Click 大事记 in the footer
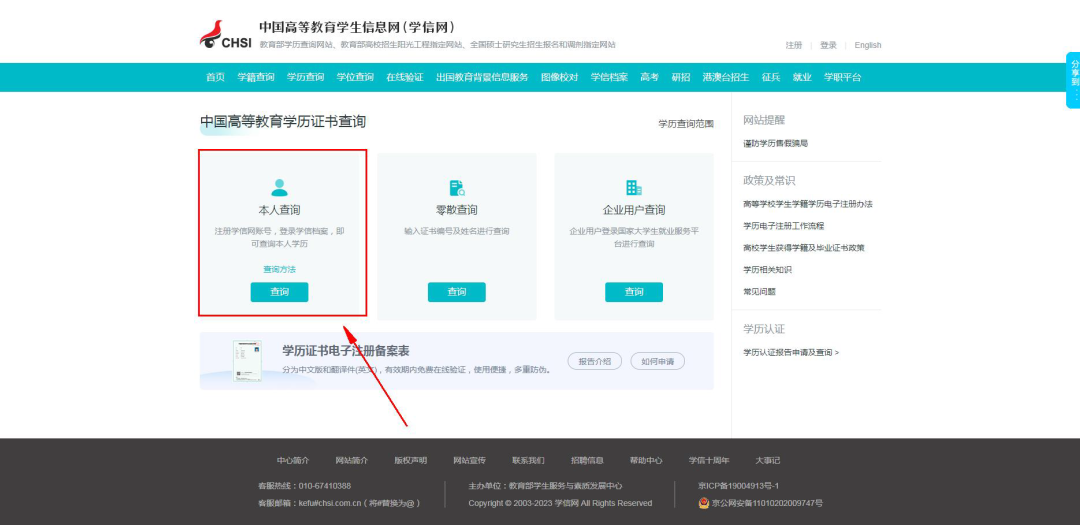Screen dimensions: 1080x525 coord(767,460)
